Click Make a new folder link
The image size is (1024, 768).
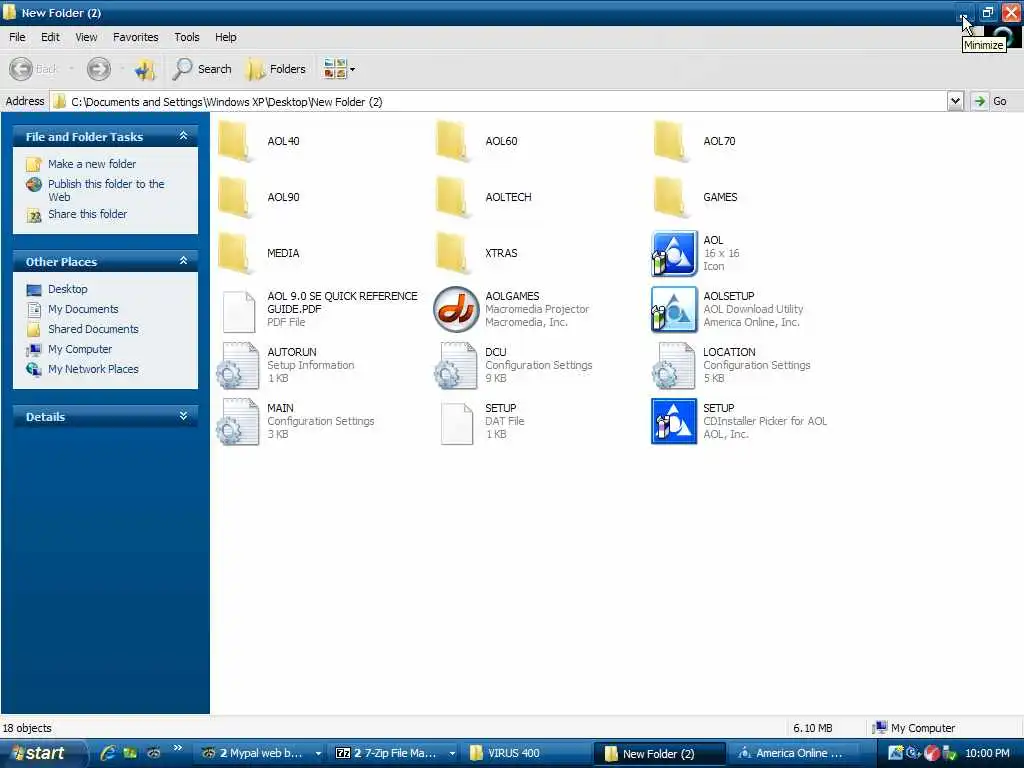click(x=81, y=164)
